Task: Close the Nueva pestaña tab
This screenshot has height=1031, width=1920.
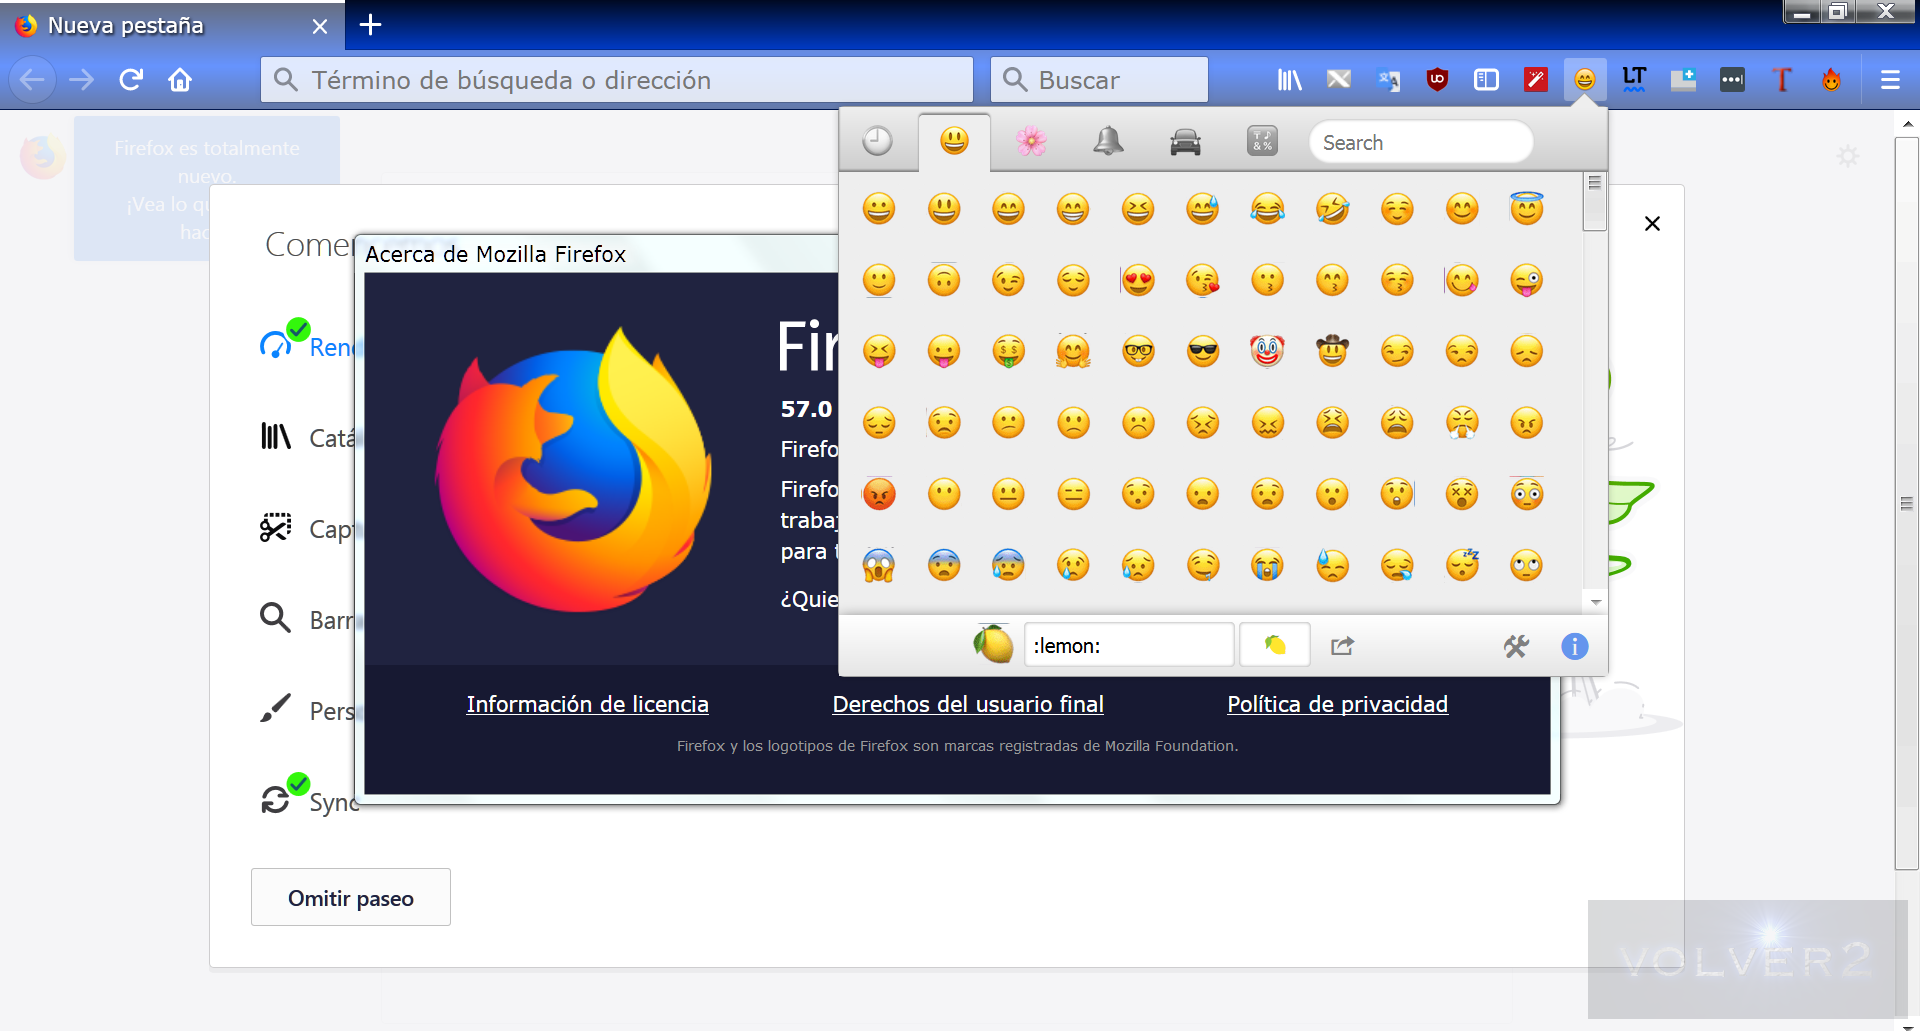Action: tap(320, 26)
